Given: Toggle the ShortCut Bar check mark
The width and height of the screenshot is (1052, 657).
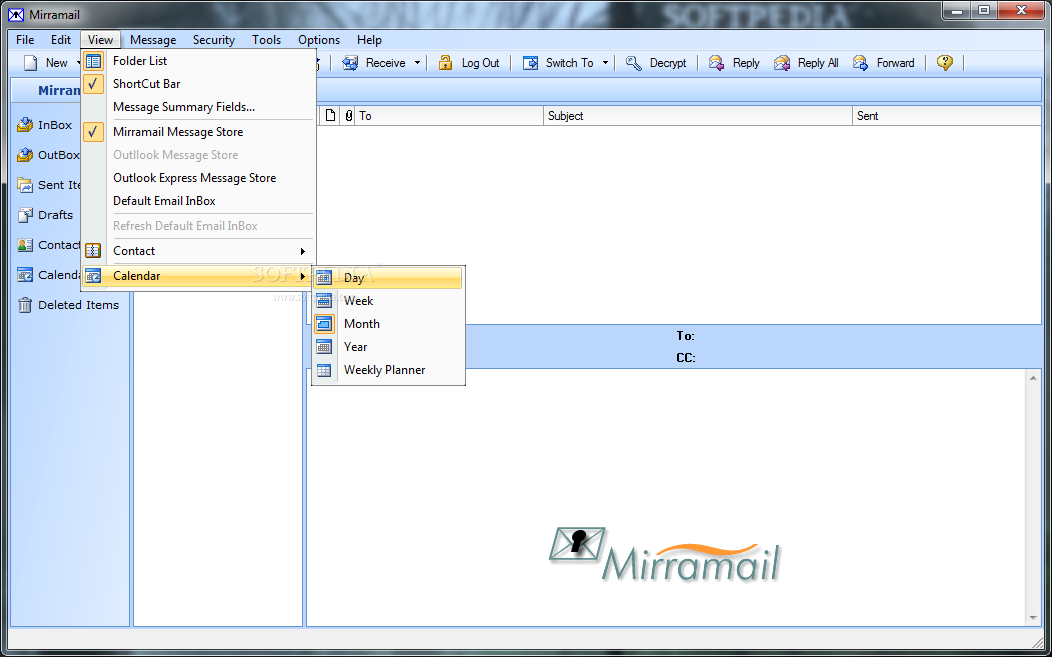Looking at the screenshot, I should (93, 84).
